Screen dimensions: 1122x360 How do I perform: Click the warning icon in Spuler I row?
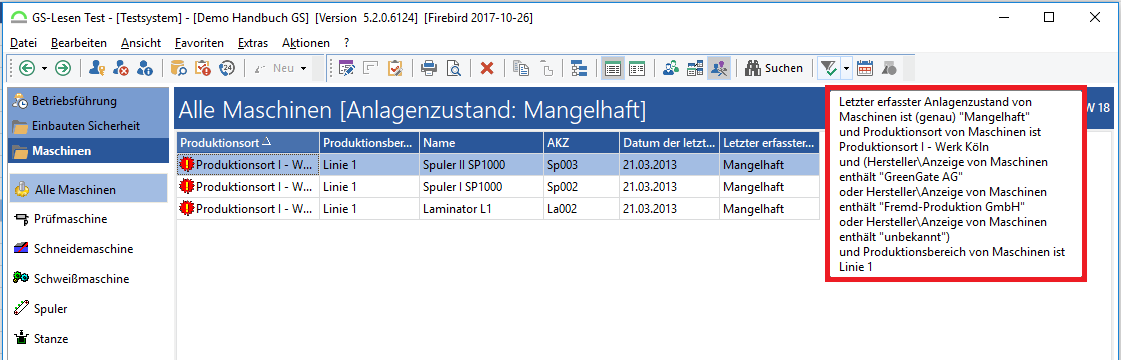coord(187,187)
